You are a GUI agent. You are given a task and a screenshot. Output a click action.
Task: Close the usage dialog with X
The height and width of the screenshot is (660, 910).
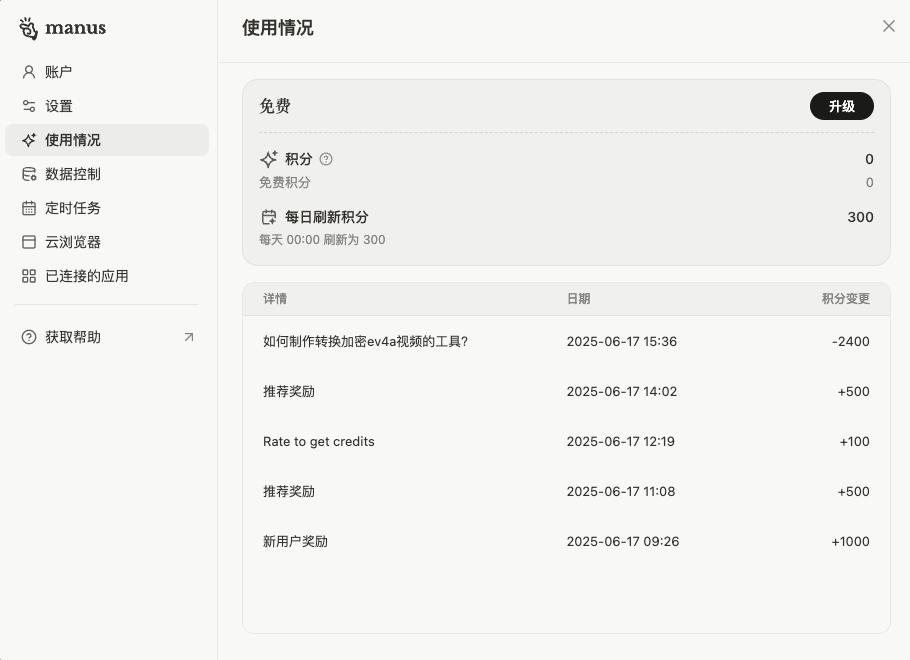click(x=889, y=26)
